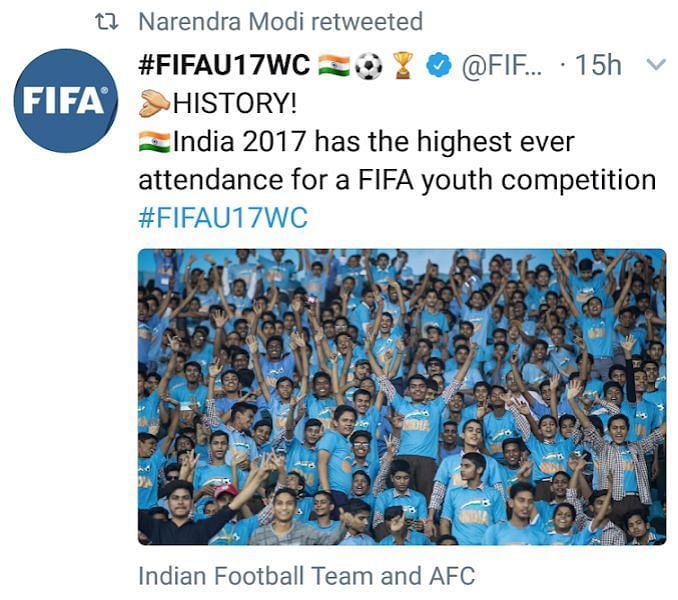
Task: Open the FIFA profile avatar
Action: coord(66,100)
